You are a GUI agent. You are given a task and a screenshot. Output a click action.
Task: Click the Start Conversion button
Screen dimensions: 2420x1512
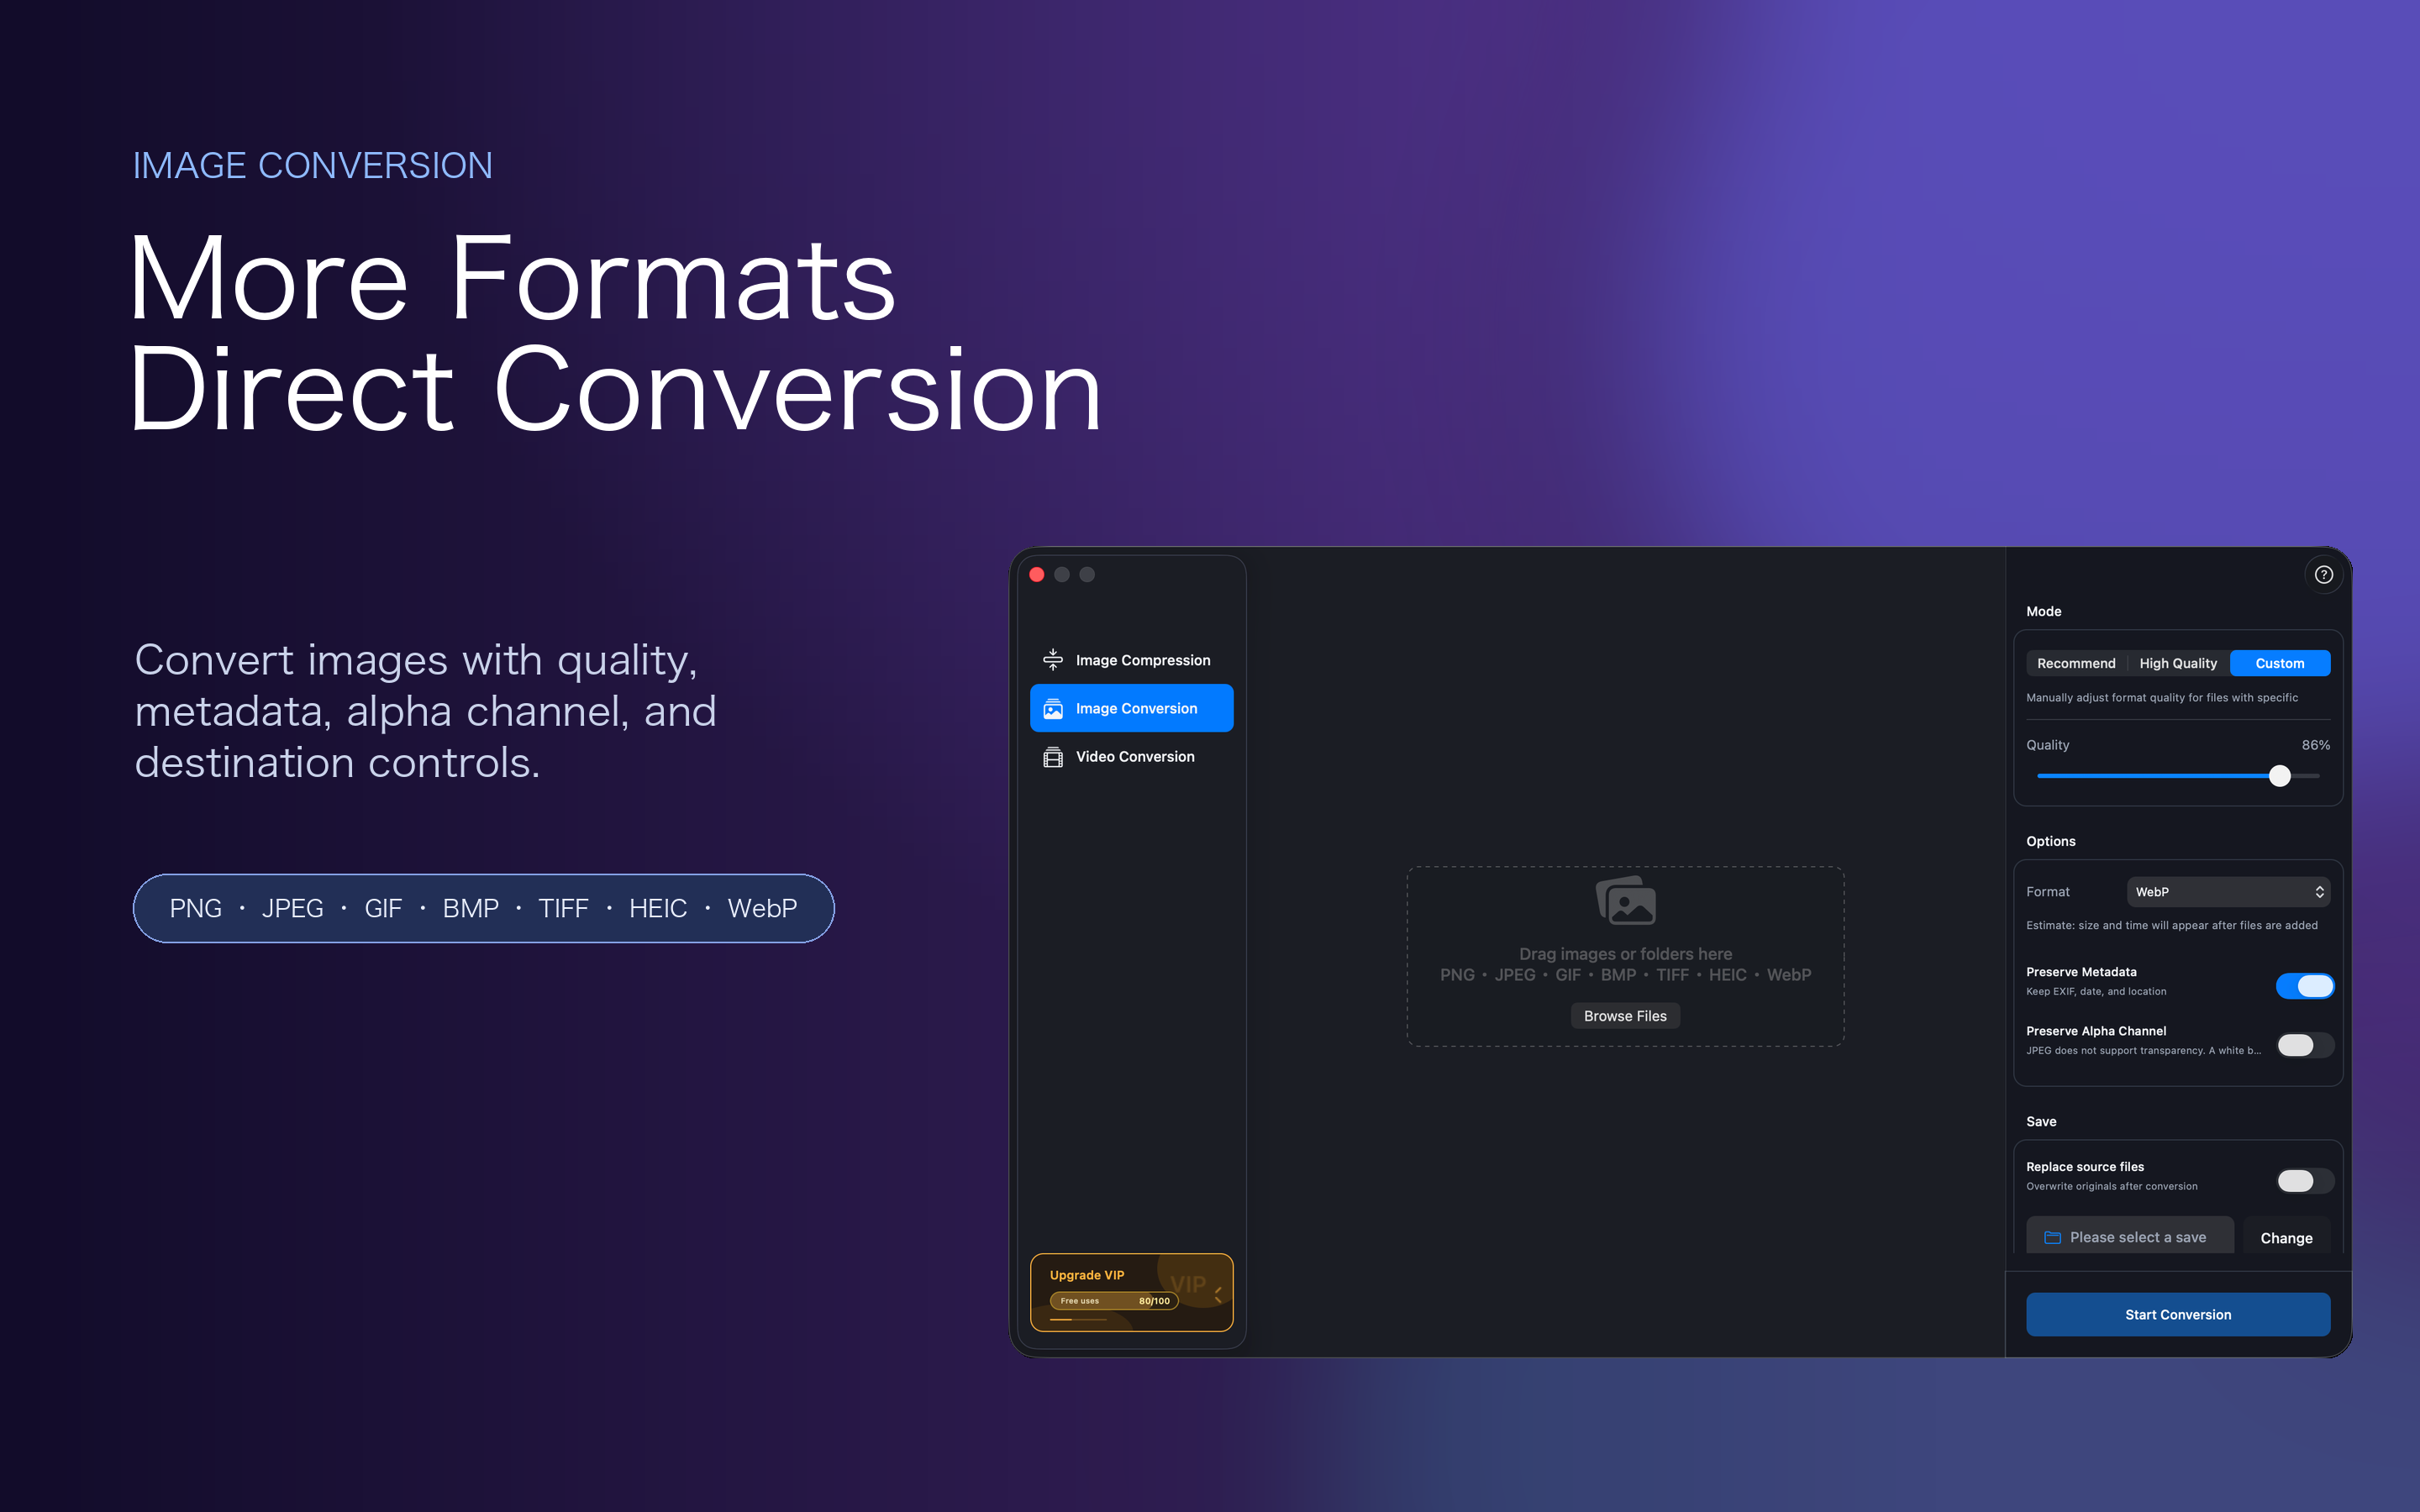[2178, 1314]
